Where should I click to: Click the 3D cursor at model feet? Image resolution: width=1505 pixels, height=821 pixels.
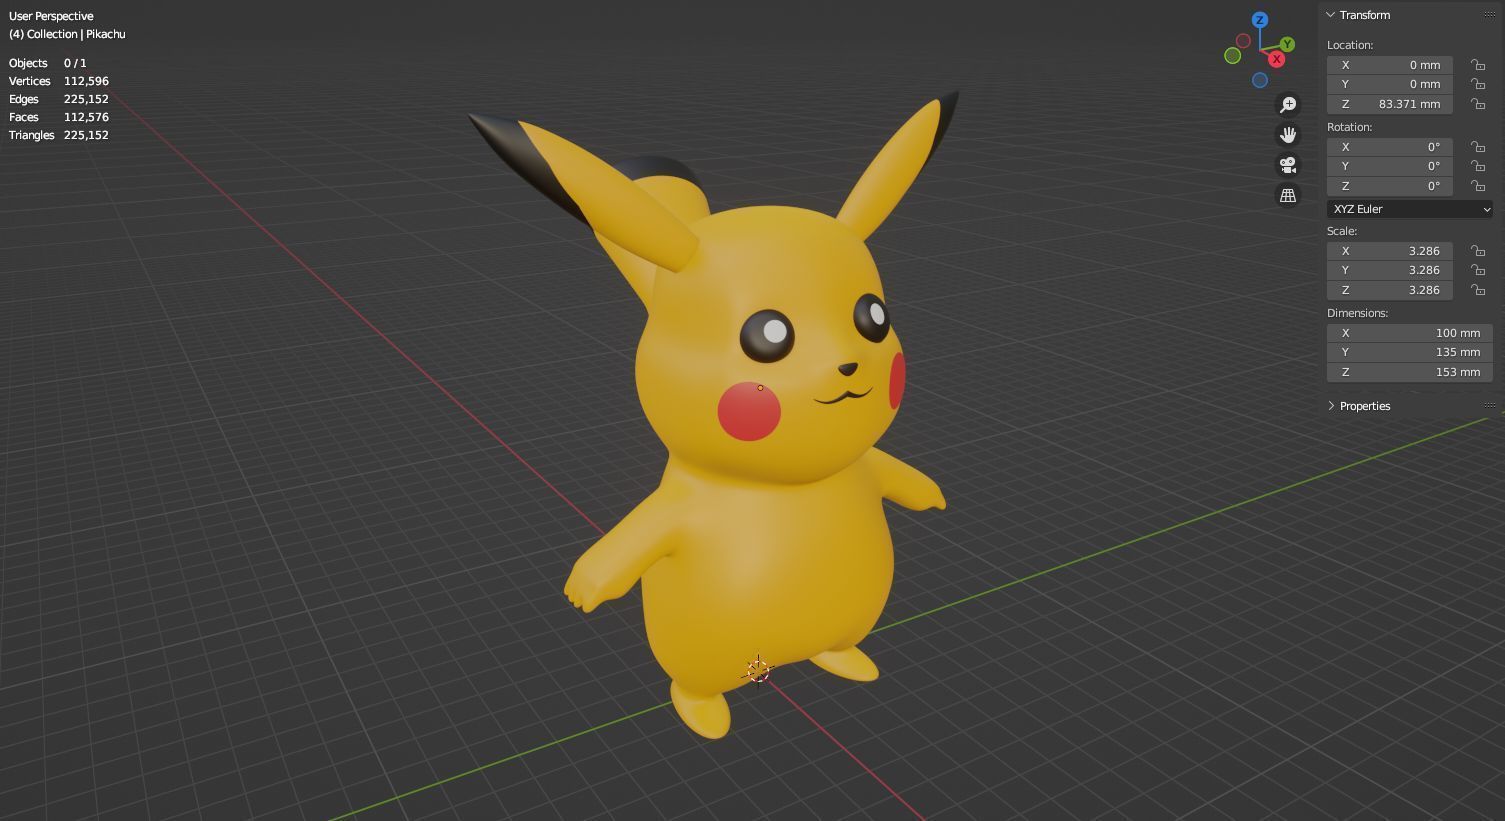758,671
